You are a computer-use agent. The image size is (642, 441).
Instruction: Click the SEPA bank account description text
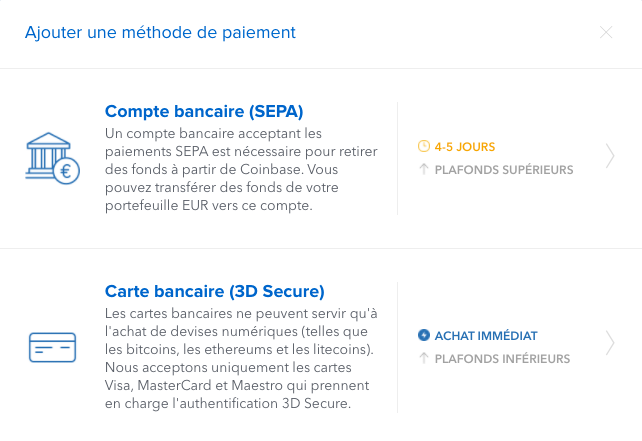pyautogui.click(x=241, y=170)
